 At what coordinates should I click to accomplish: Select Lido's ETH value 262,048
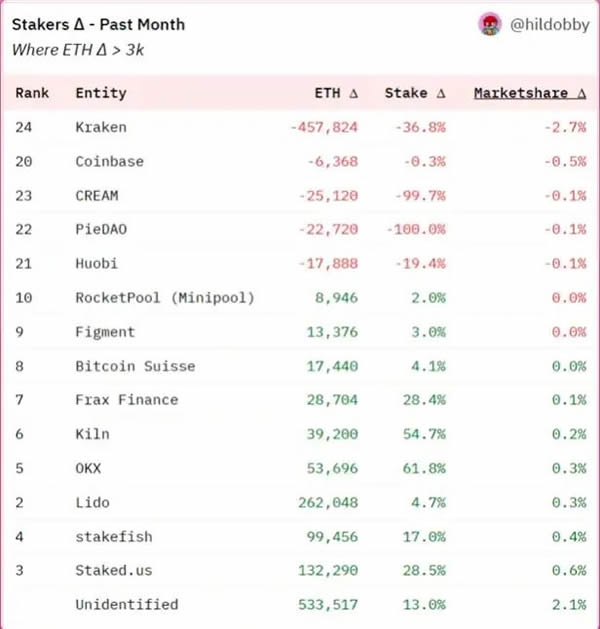(x=328, y=503)
